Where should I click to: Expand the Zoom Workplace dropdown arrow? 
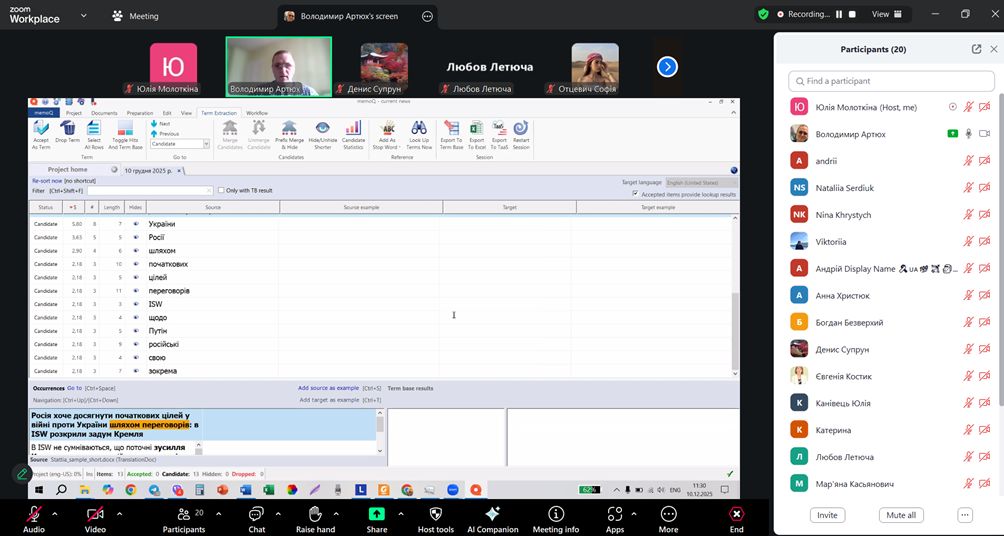click(82, 16)
